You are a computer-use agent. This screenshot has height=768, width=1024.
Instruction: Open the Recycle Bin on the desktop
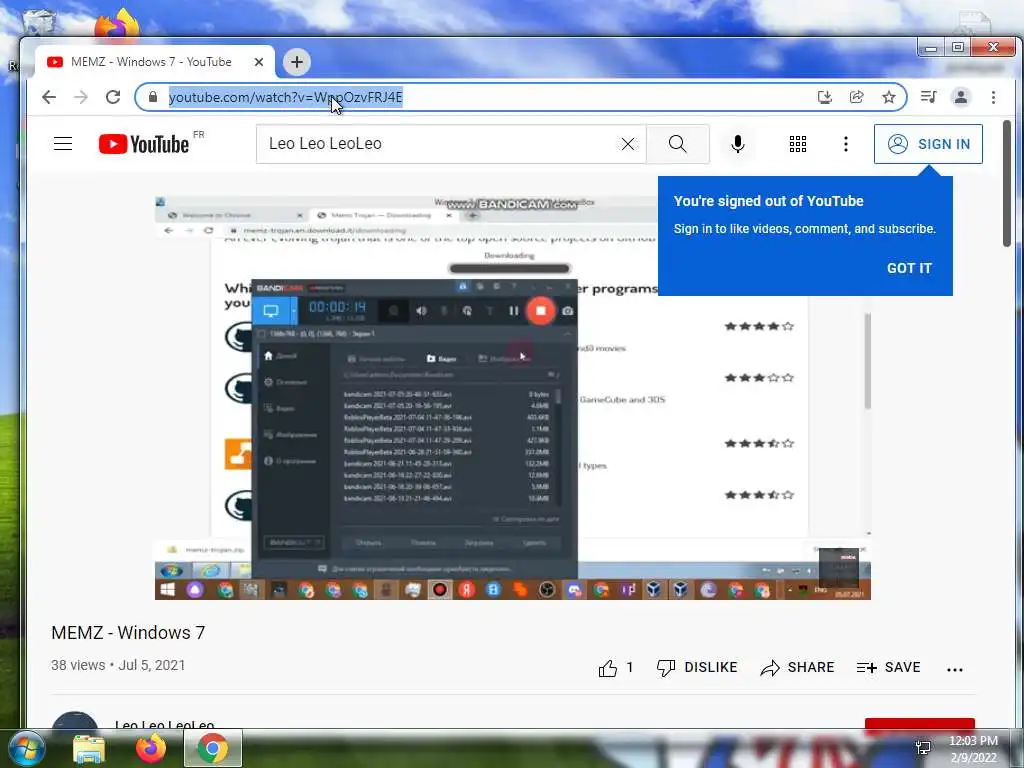(37, 24)
